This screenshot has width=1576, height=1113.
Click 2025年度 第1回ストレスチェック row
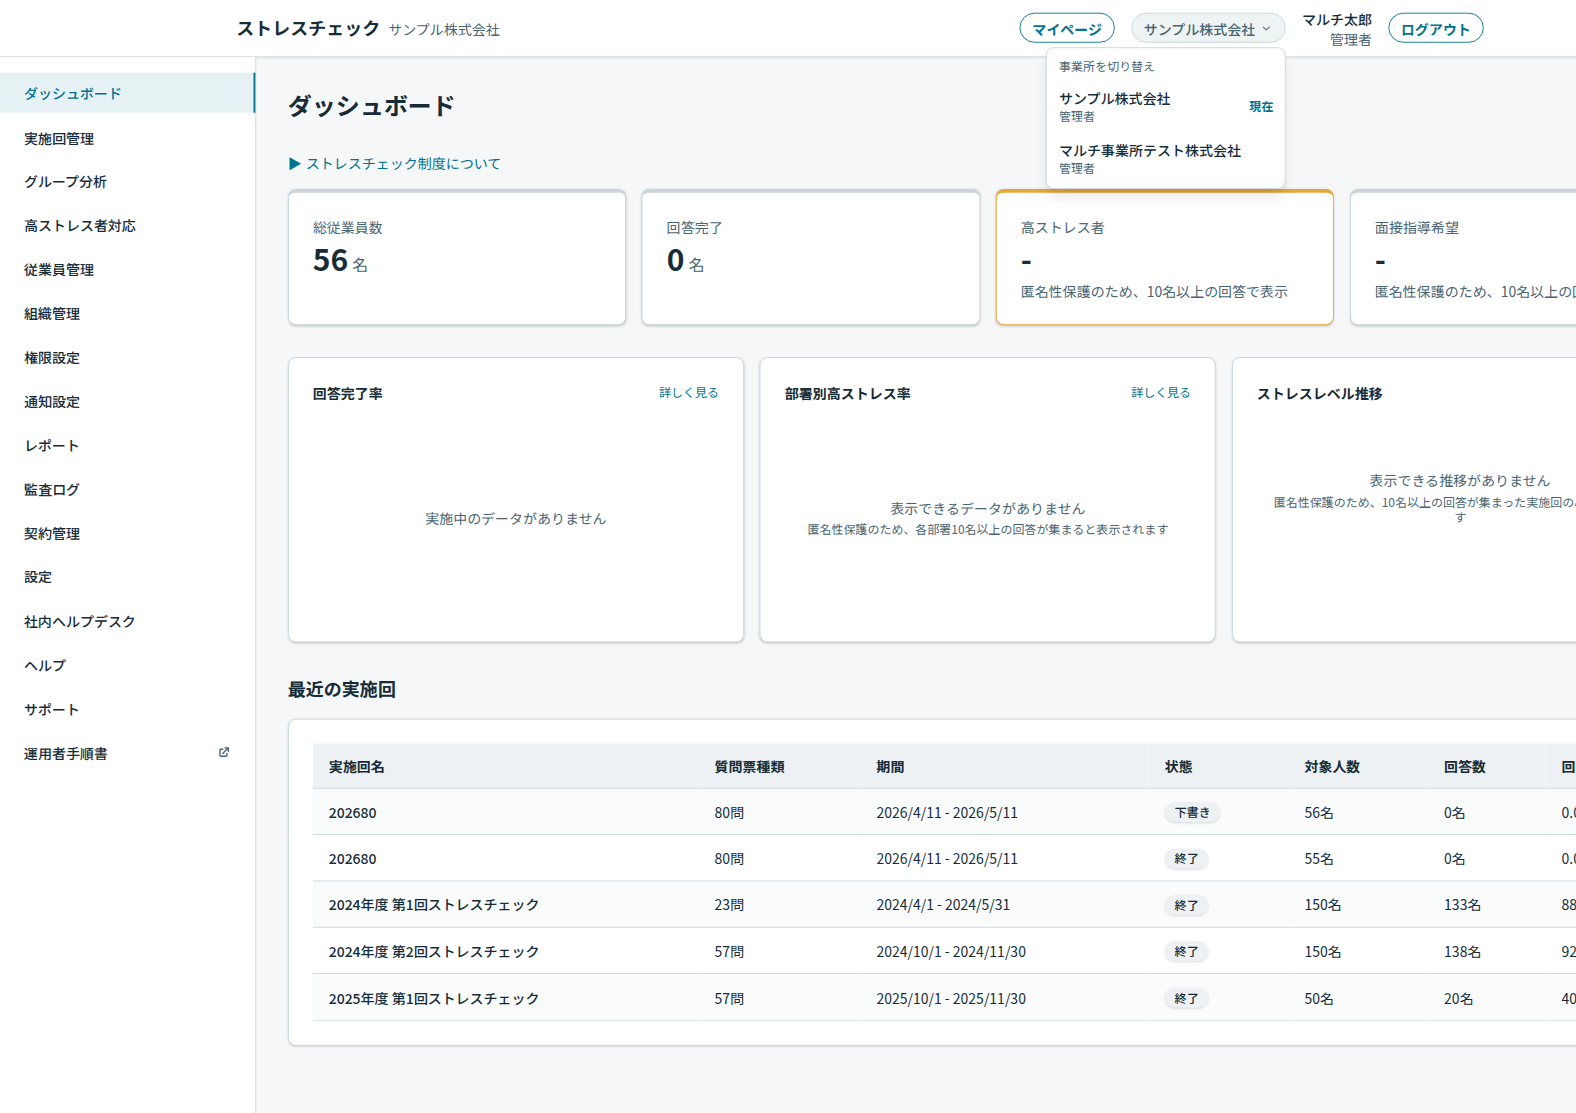(x=944, y=999)
